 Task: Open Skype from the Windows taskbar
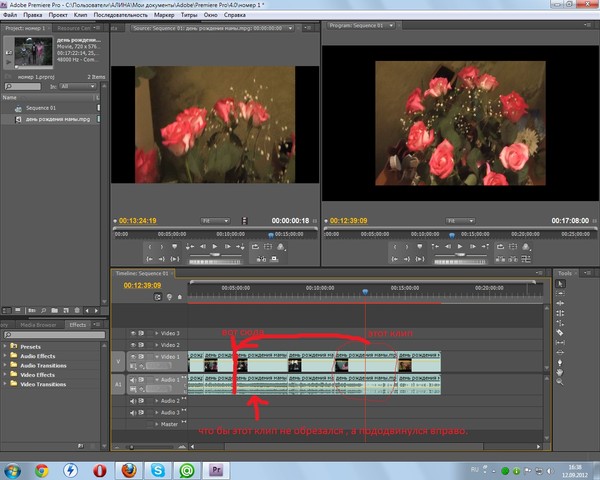158,469
